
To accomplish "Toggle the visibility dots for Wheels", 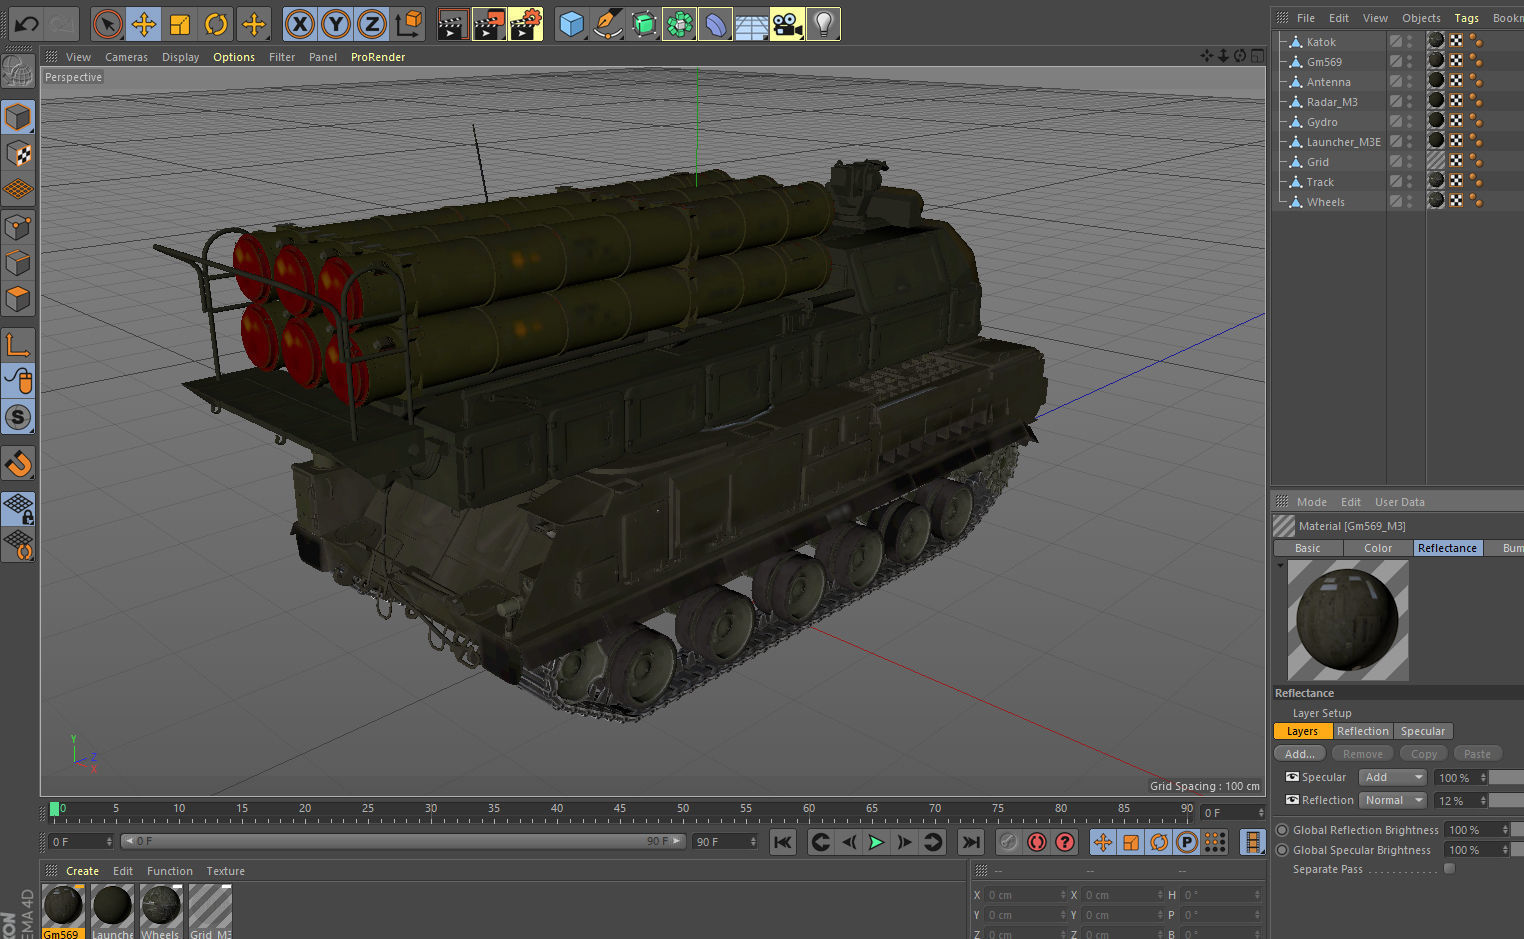I will (x=1410, y=201).
